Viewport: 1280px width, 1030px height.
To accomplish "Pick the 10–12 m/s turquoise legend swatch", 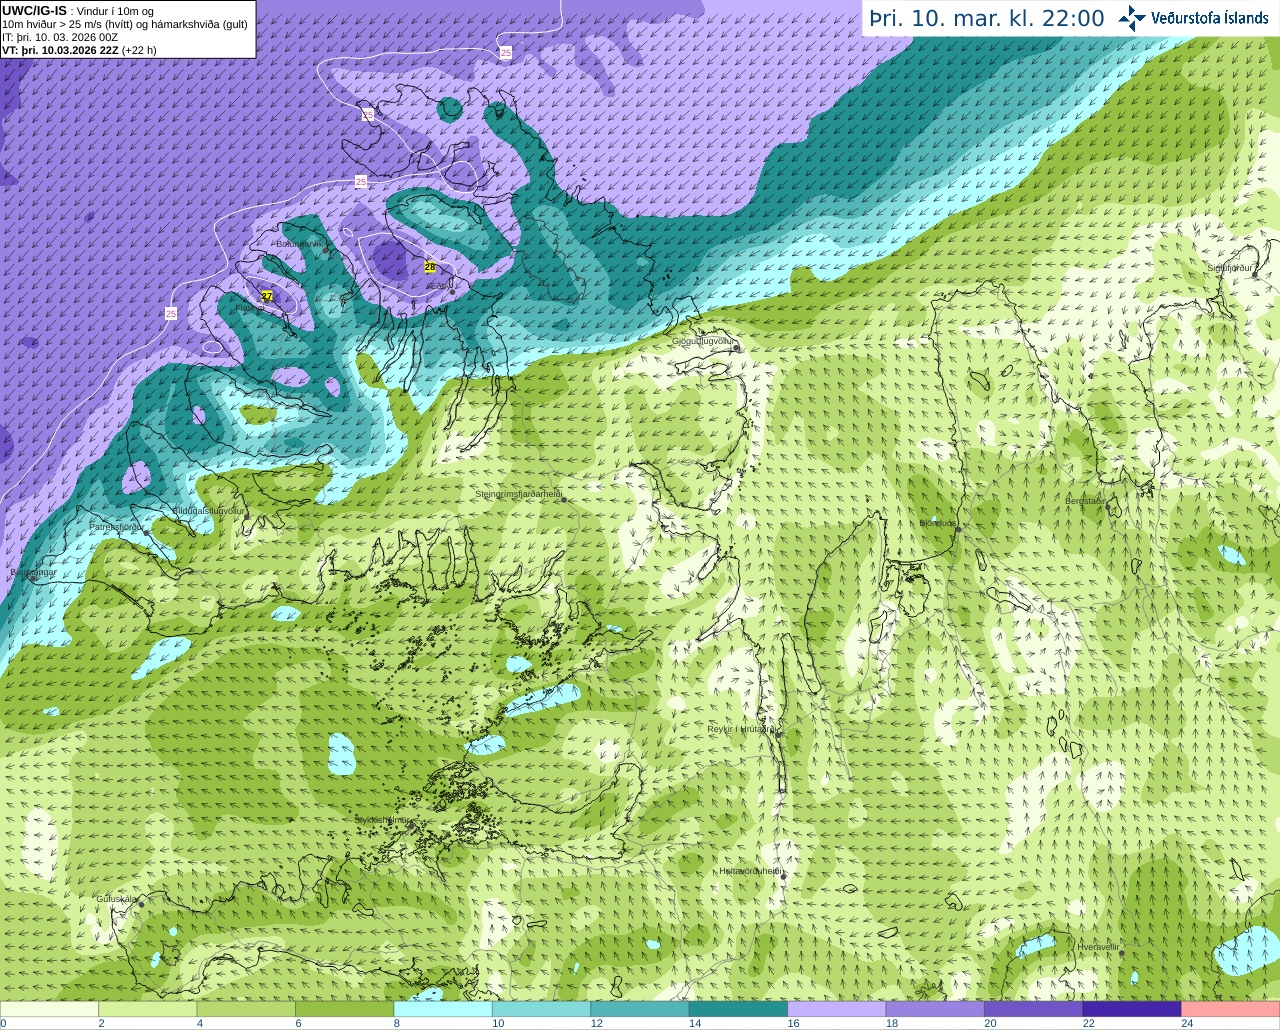I will click(x=542, y=1009).
